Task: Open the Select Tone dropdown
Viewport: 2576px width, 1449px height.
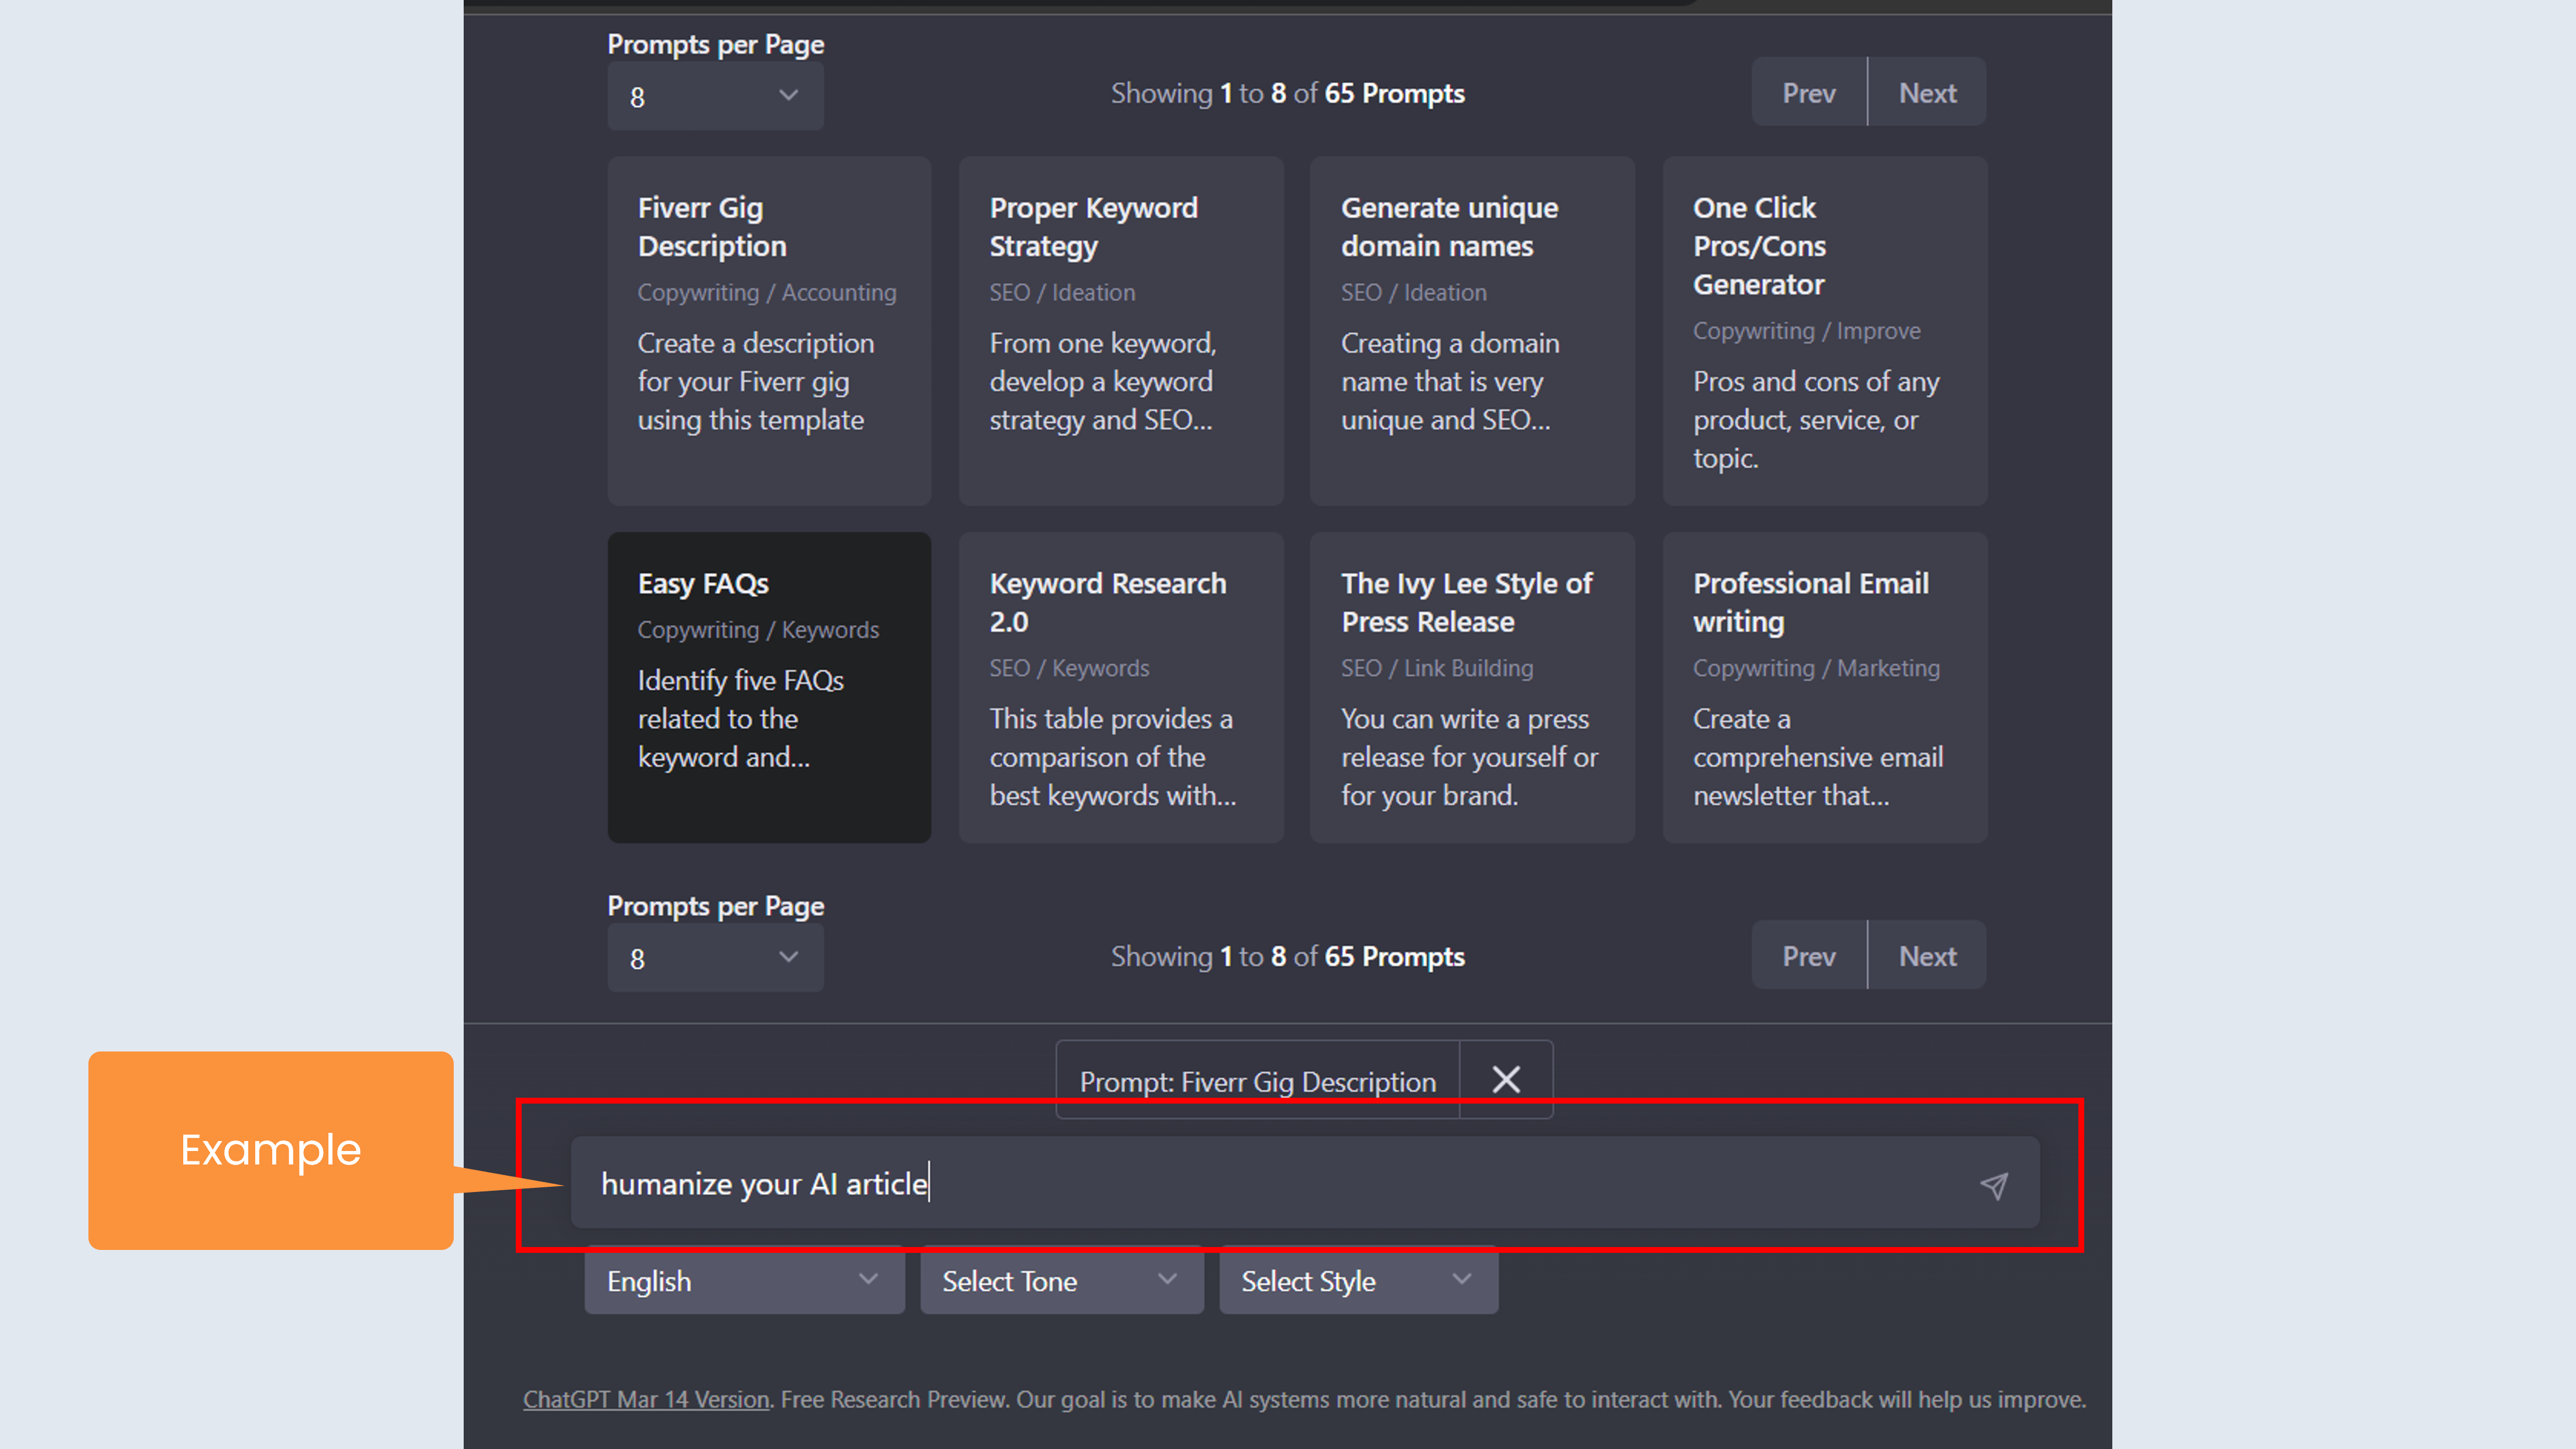Action: [x=1061, y=1281]
